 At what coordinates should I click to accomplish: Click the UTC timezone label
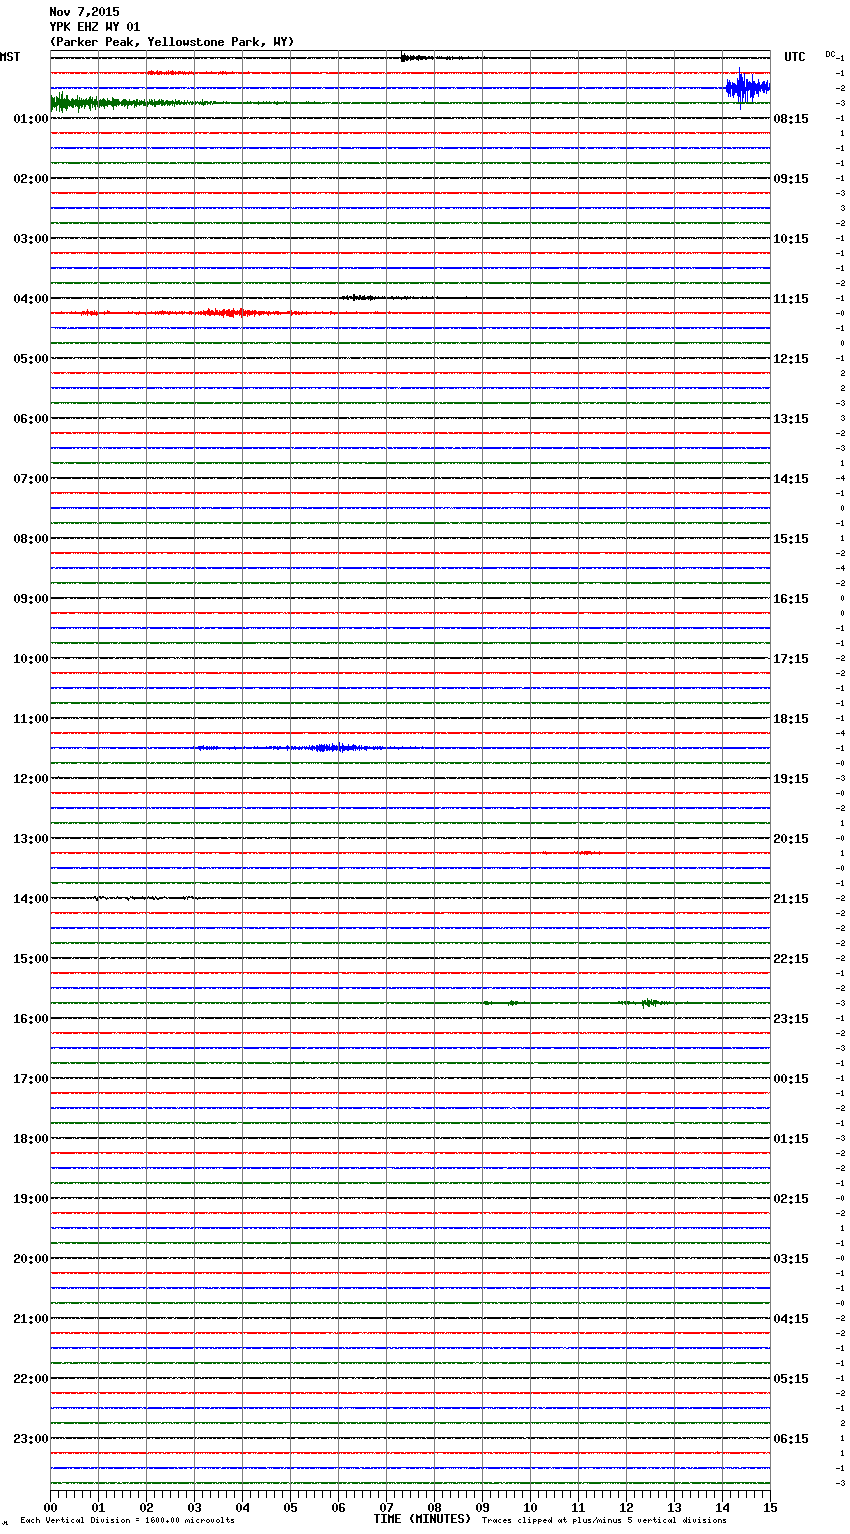(795, 57)
